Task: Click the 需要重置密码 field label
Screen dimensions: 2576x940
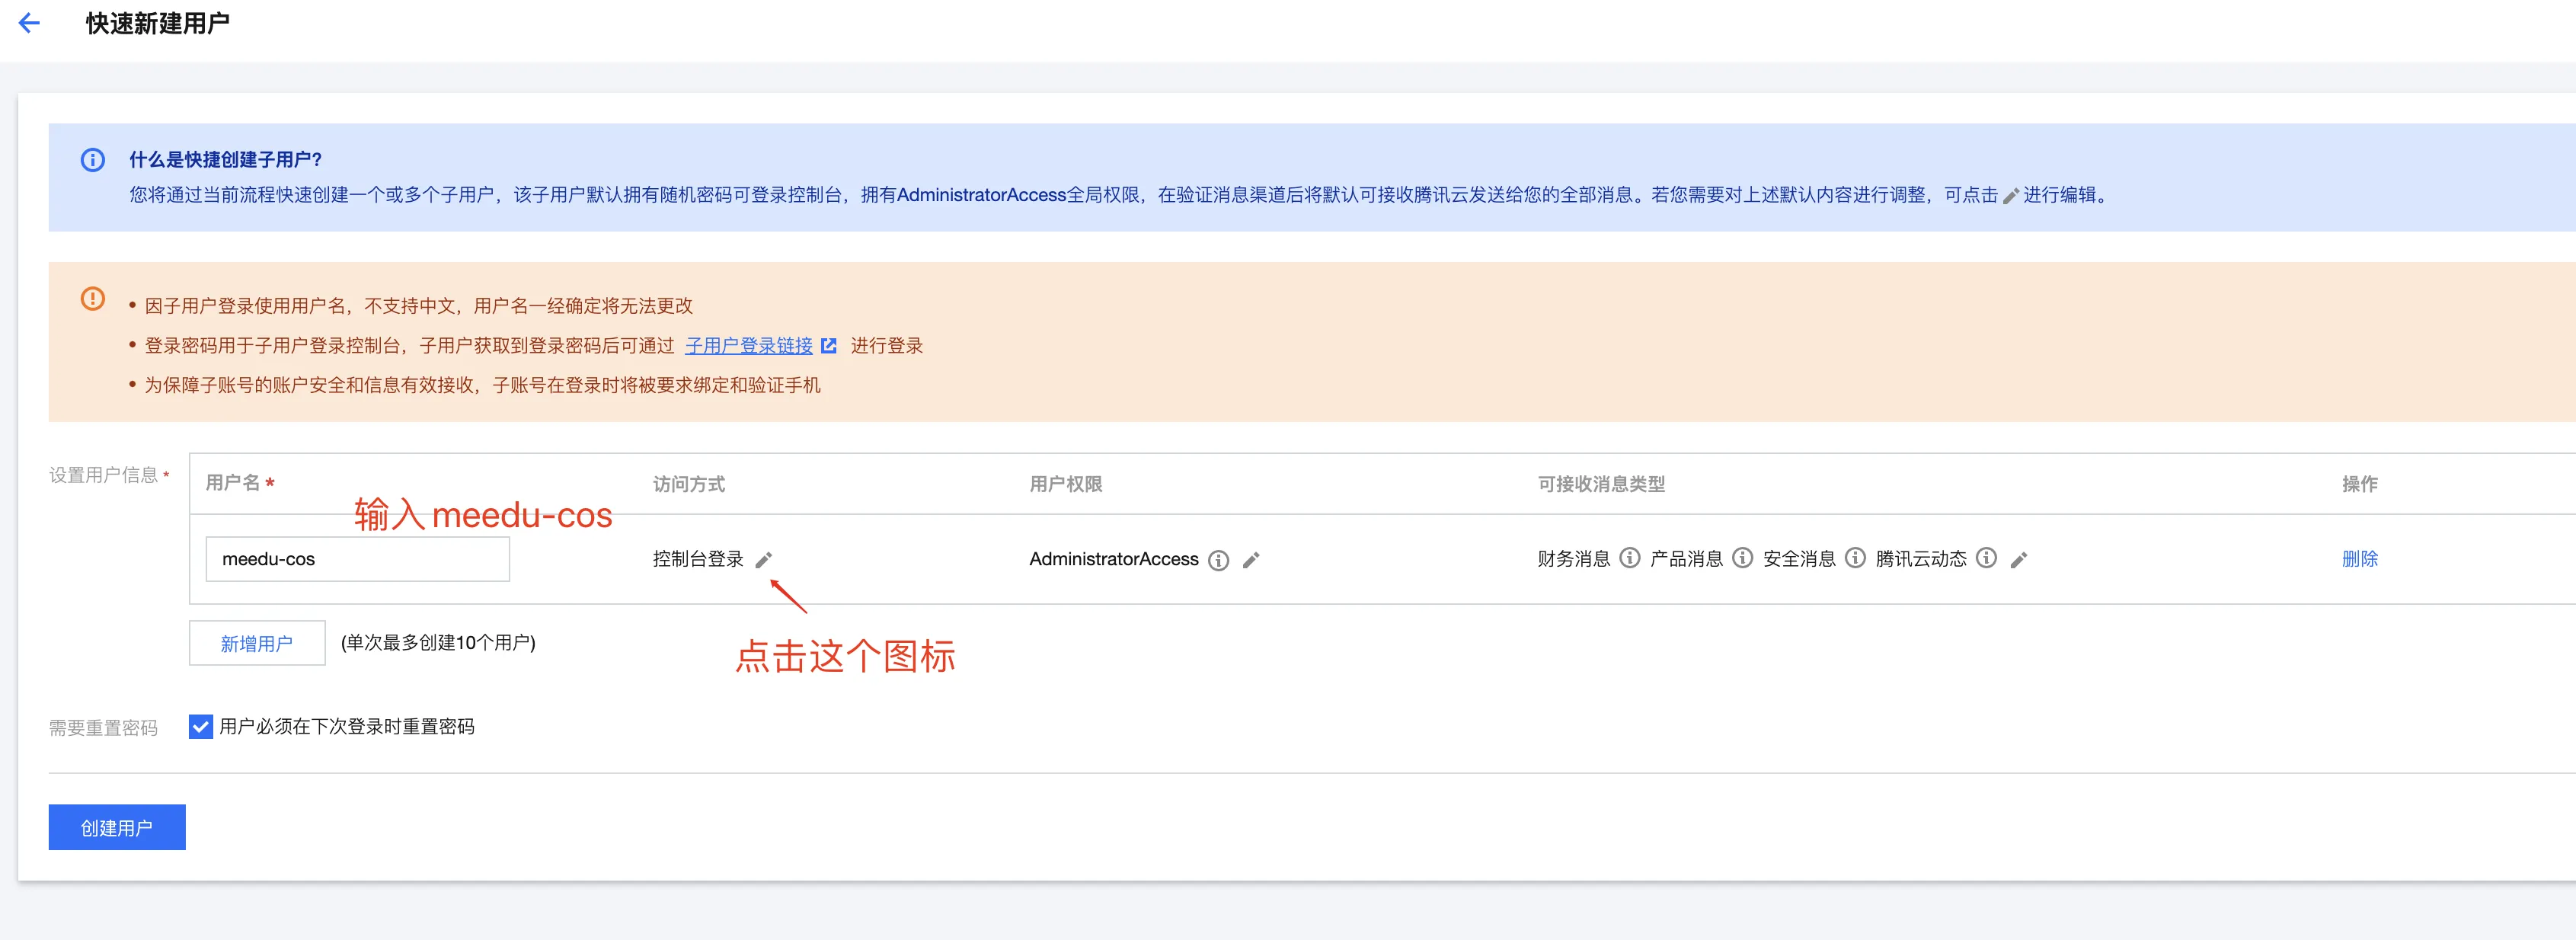Action: point(104,728)
